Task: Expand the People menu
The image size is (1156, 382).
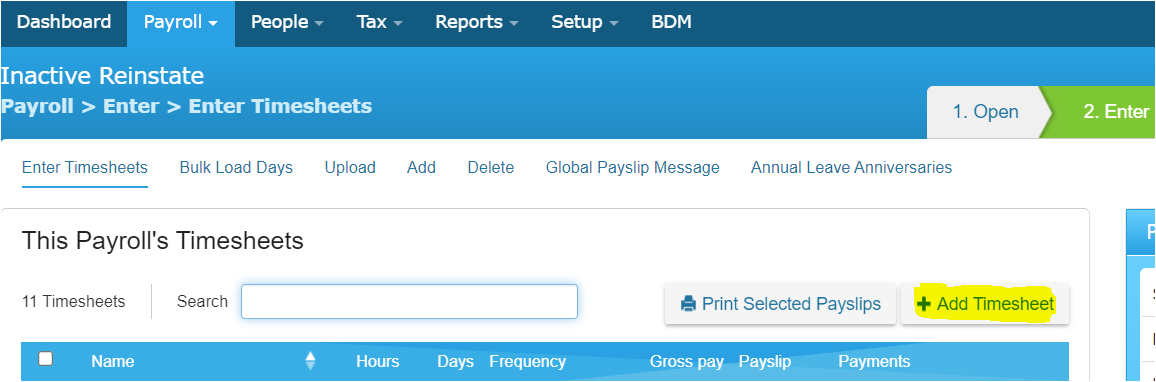Action: tap(287, 22)
